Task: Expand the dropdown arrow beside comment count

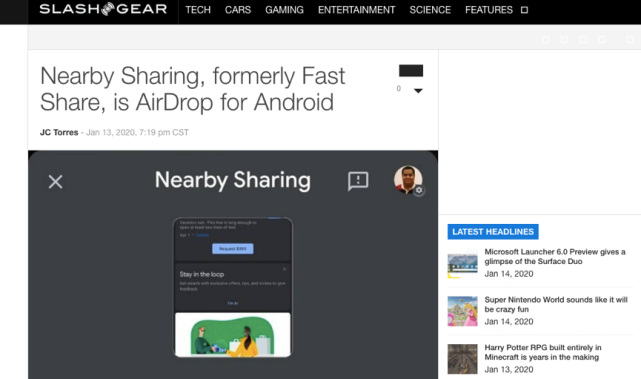Action: point(418,91)
